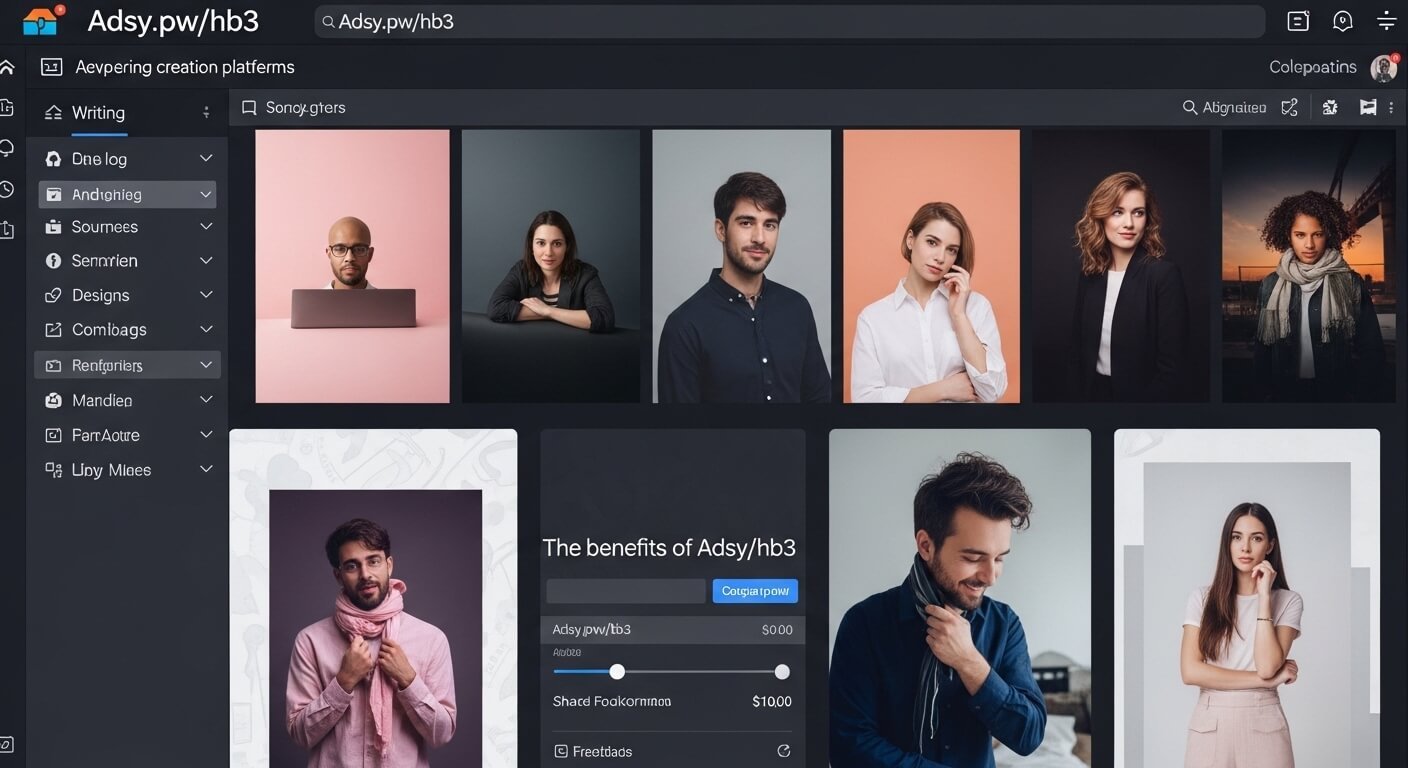Open the bald man with laptop thumbnail

tap(352, 266)
